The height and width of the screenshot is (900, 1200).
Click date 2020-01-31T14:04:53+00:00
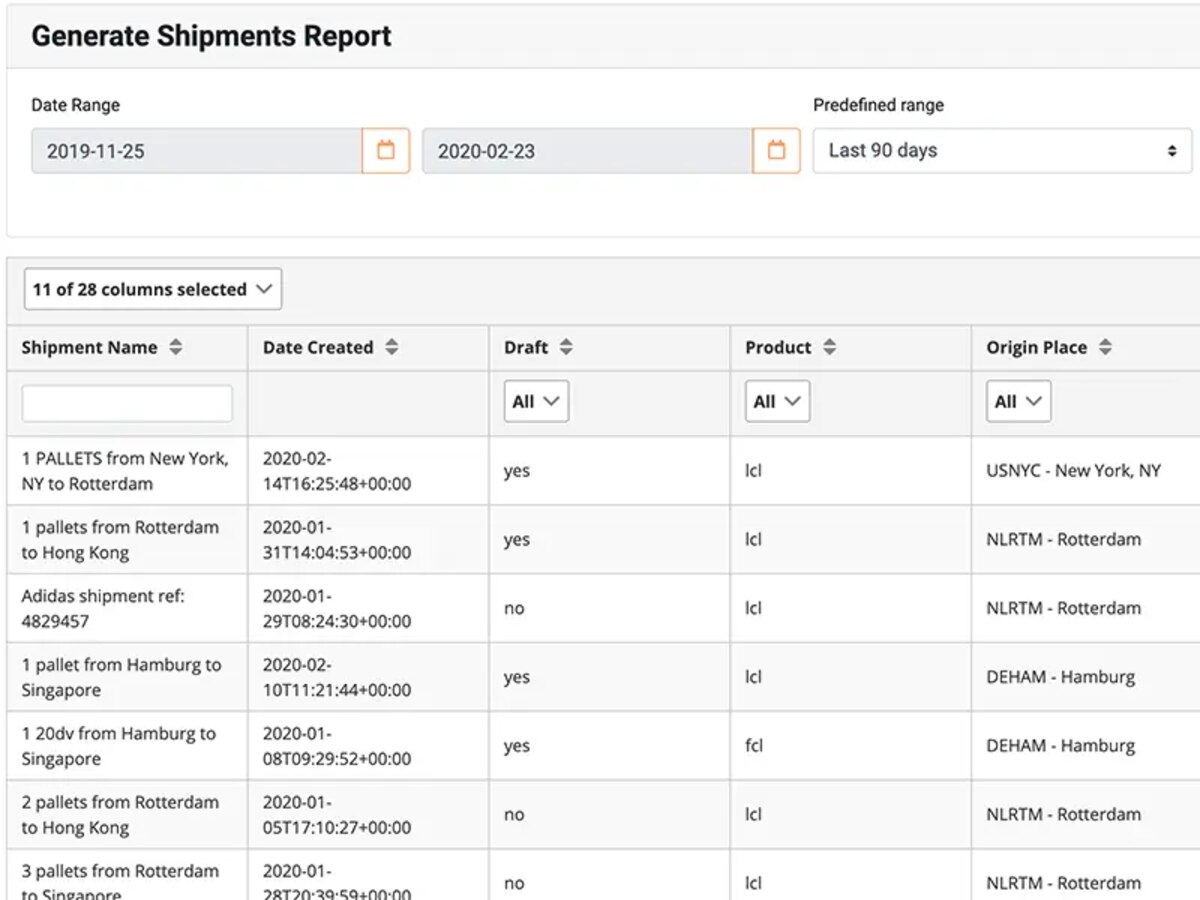click(x=337, y=540)
